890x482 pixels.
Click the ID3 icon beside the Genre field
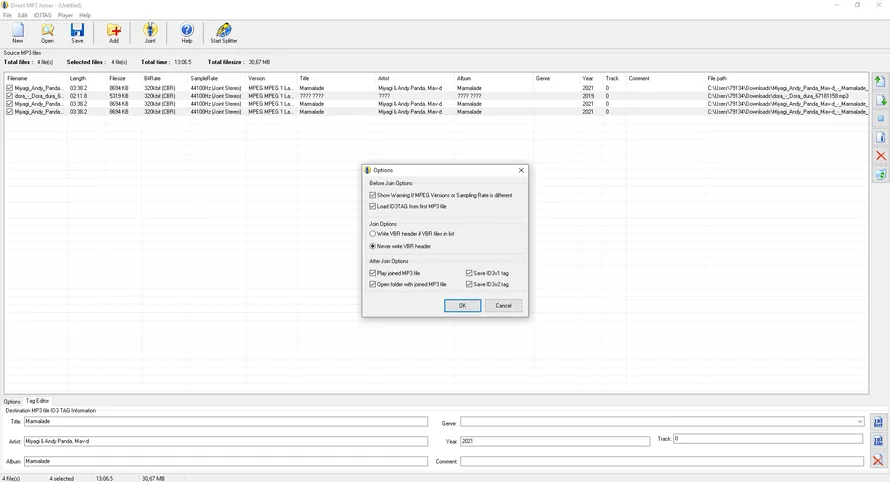click(x=878, y=422)
